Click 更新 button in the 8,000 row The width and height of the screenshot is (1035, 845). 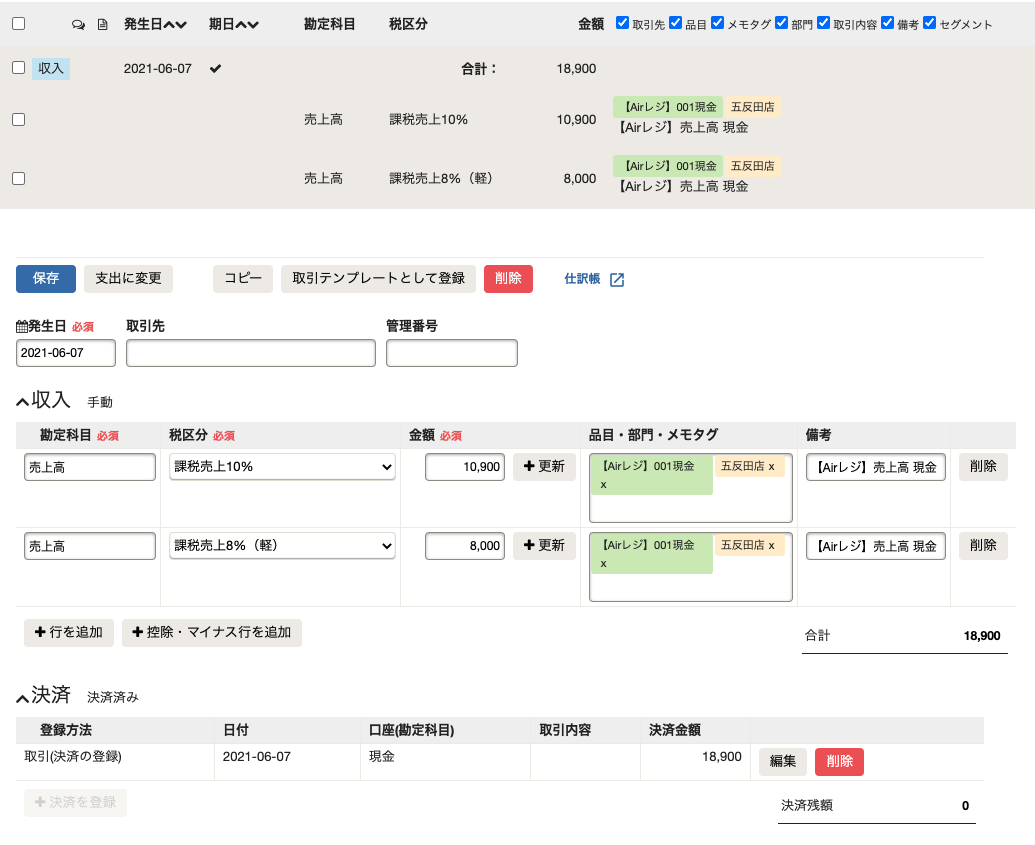pos(545,546)
